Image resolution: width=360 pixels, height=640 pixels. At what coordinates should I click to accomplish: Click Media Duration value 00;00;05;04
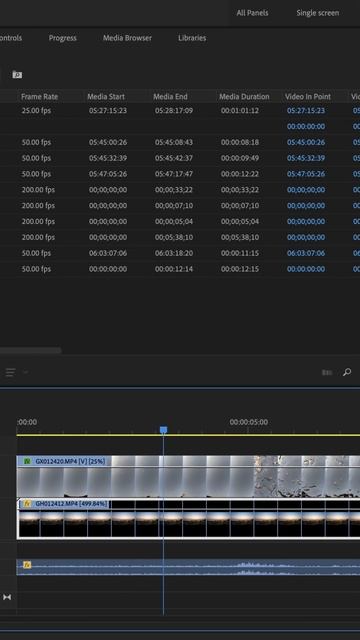click(240, 221)
